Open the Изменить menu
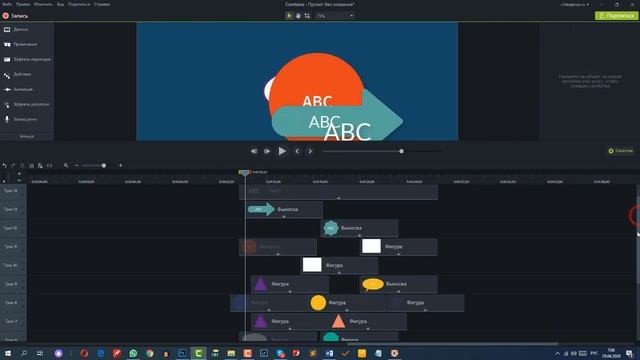 43,4
